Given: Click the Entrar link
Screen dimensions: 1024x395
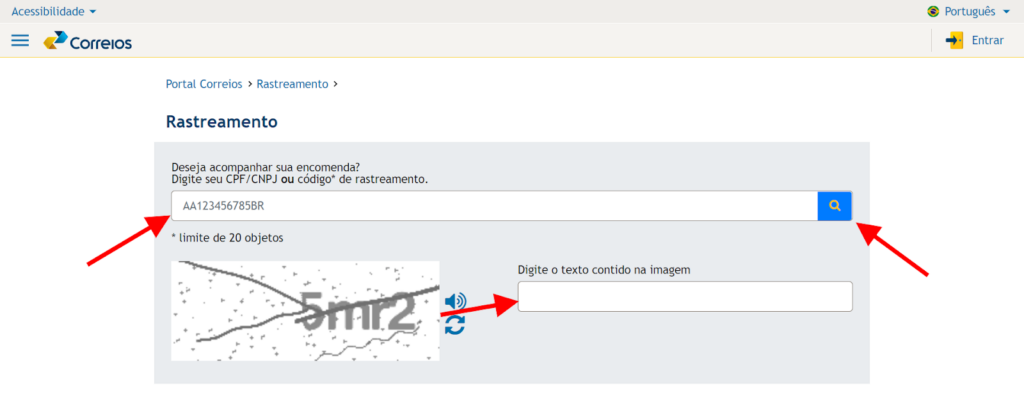Looking at the screenshot, I should (x=987, y=40).
